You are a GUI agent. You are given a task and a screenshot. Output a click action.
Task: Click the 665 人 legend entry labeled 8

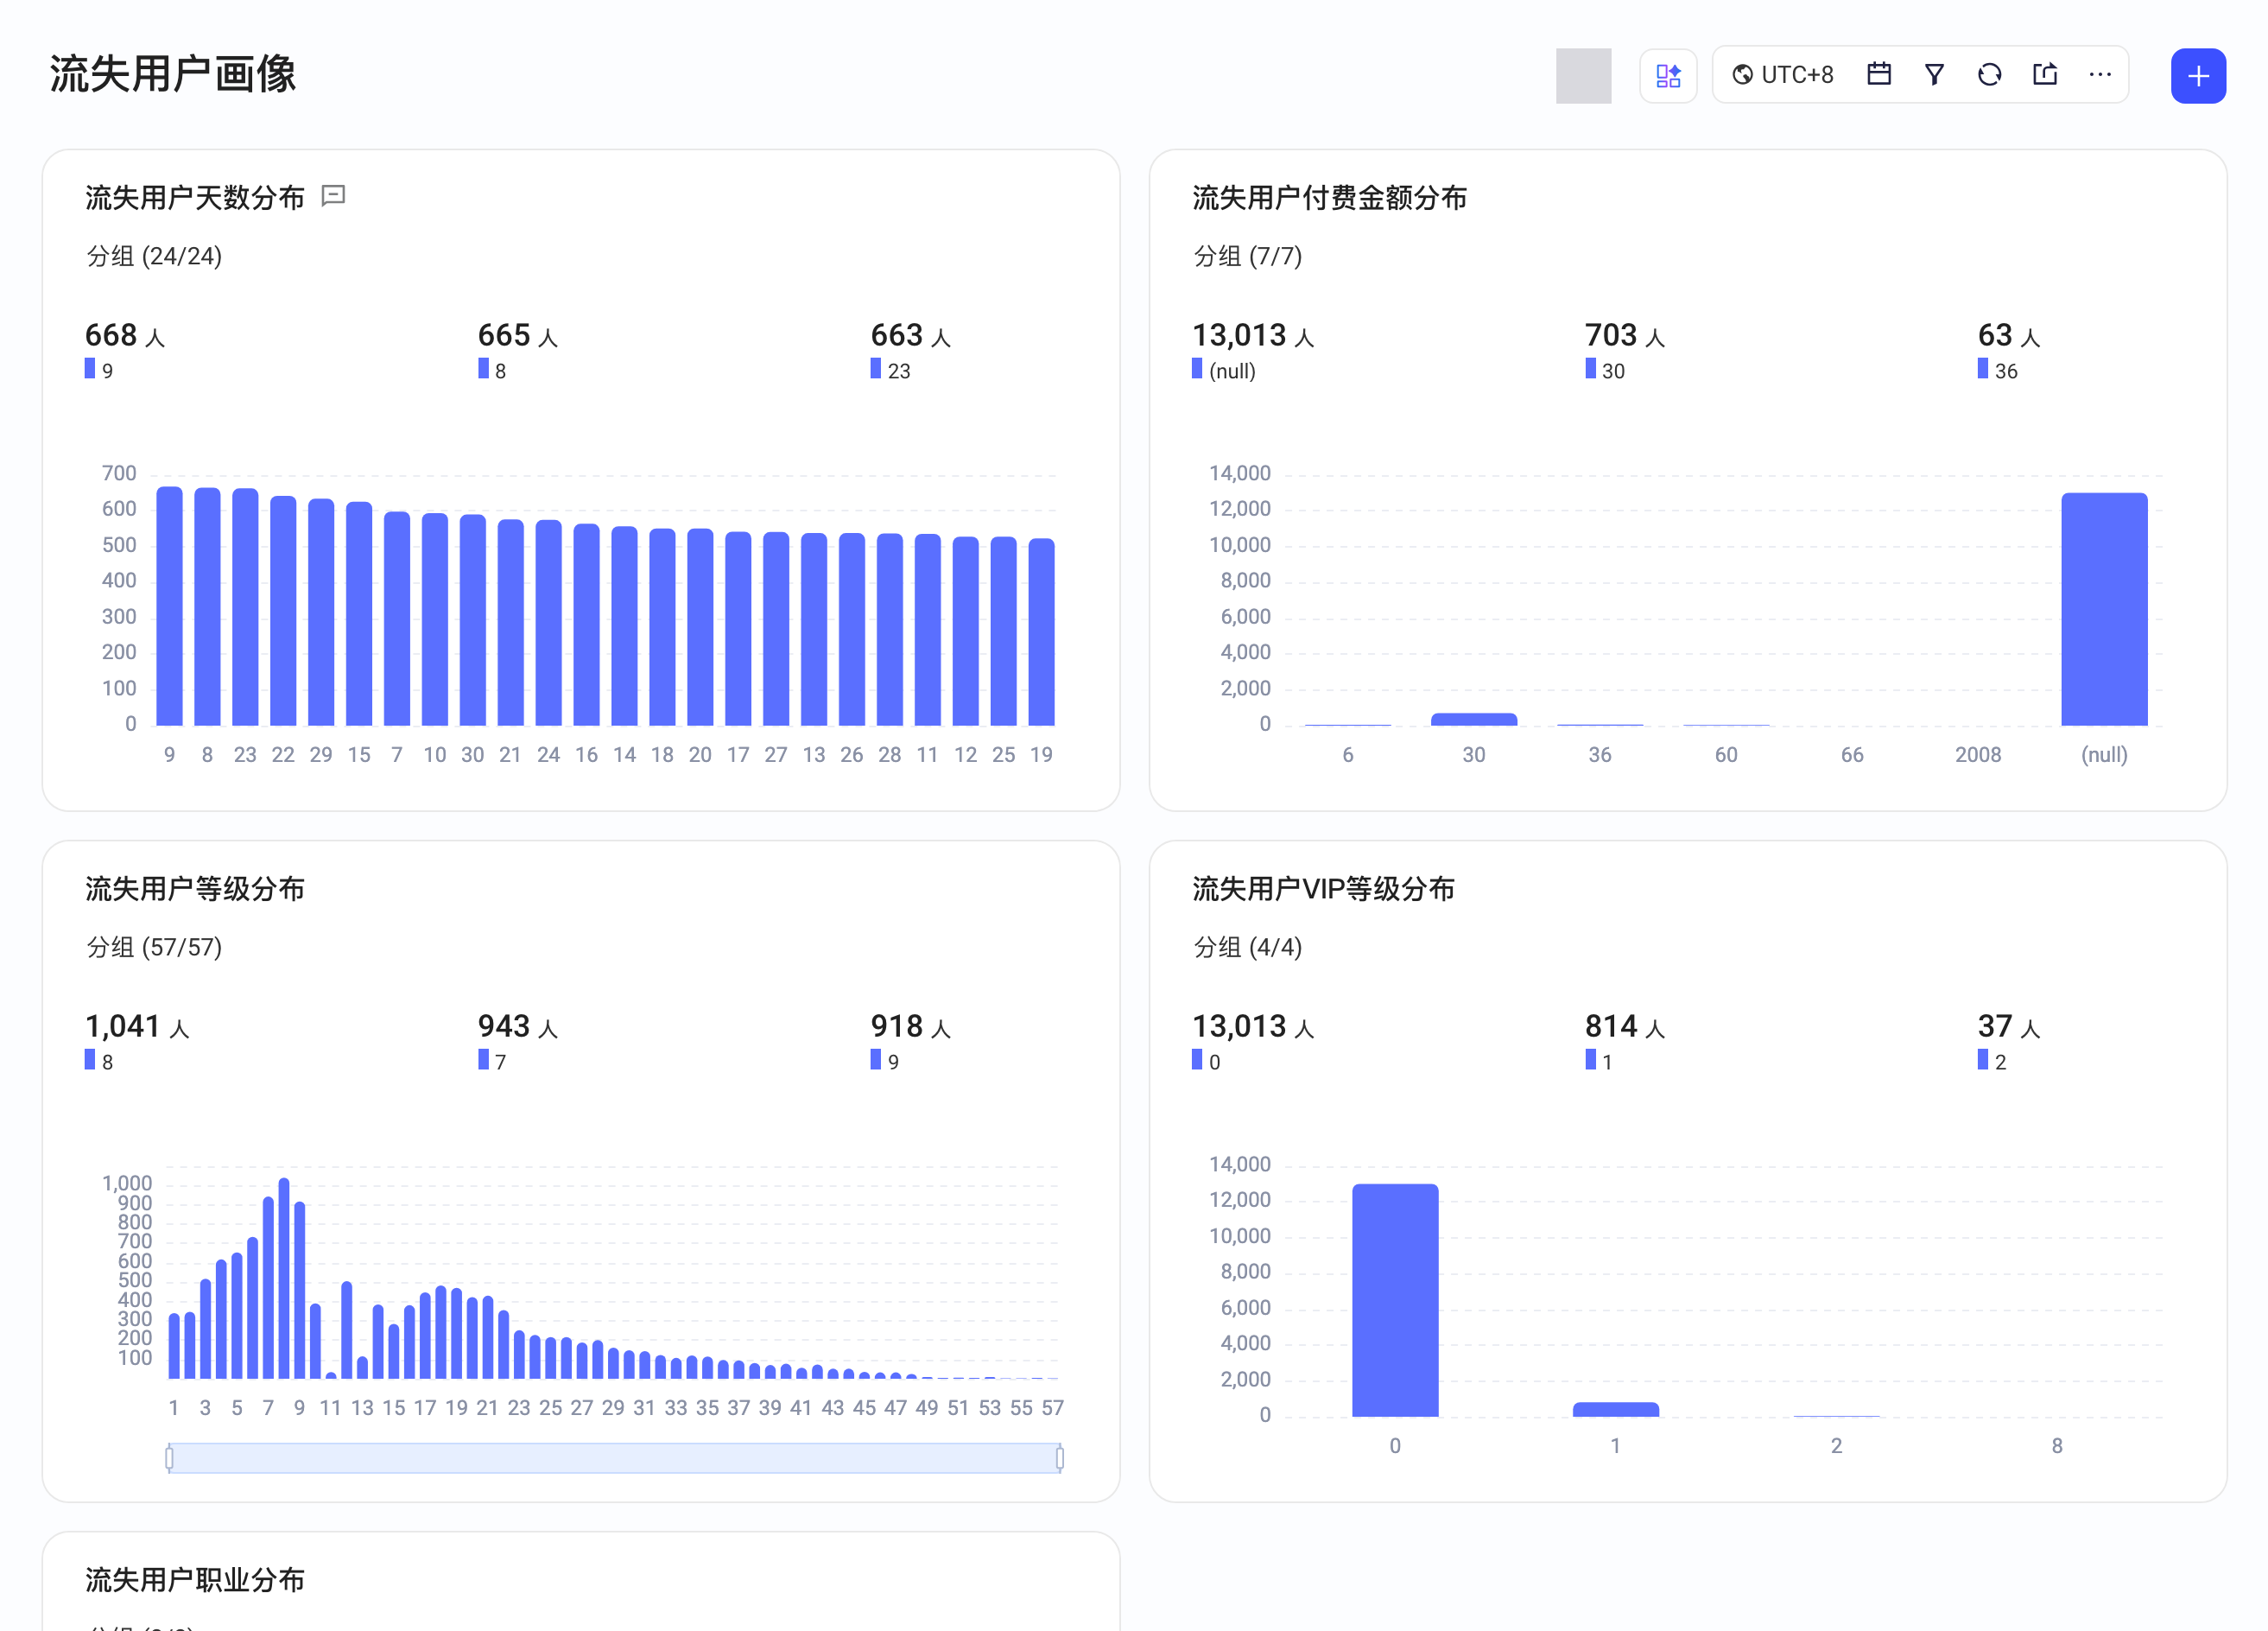pos(517,349)
